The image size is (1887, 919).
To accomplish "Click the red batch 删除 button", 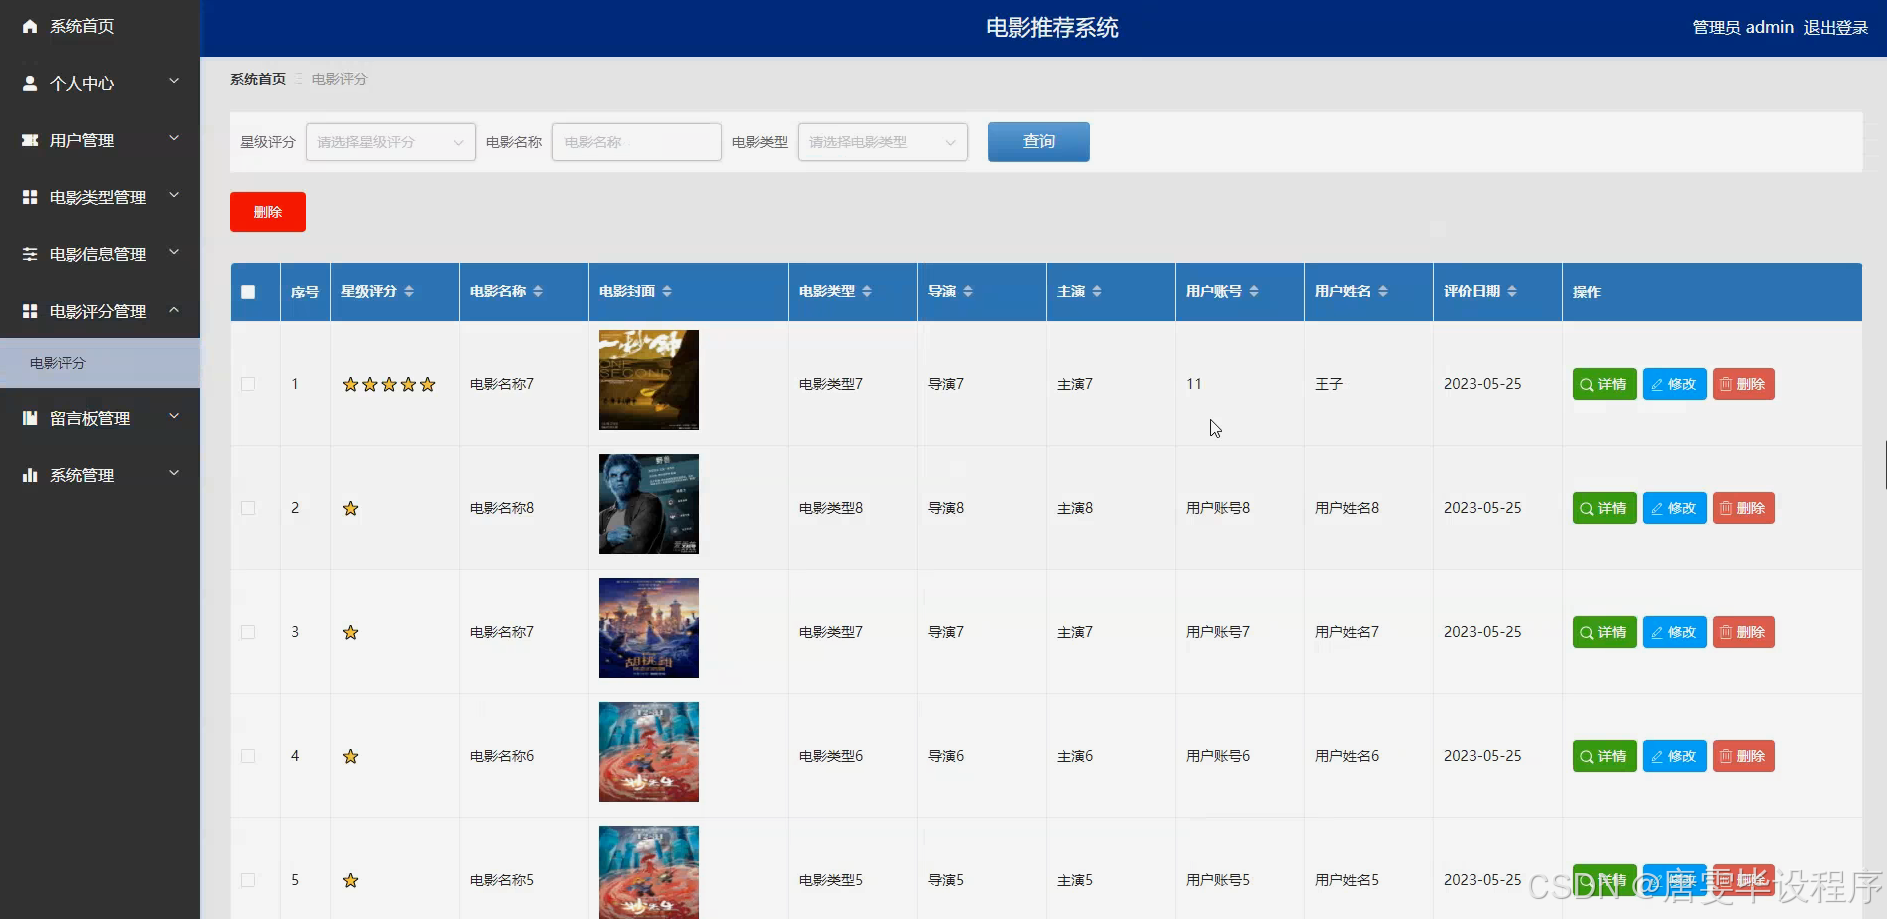I will point(268,212).
